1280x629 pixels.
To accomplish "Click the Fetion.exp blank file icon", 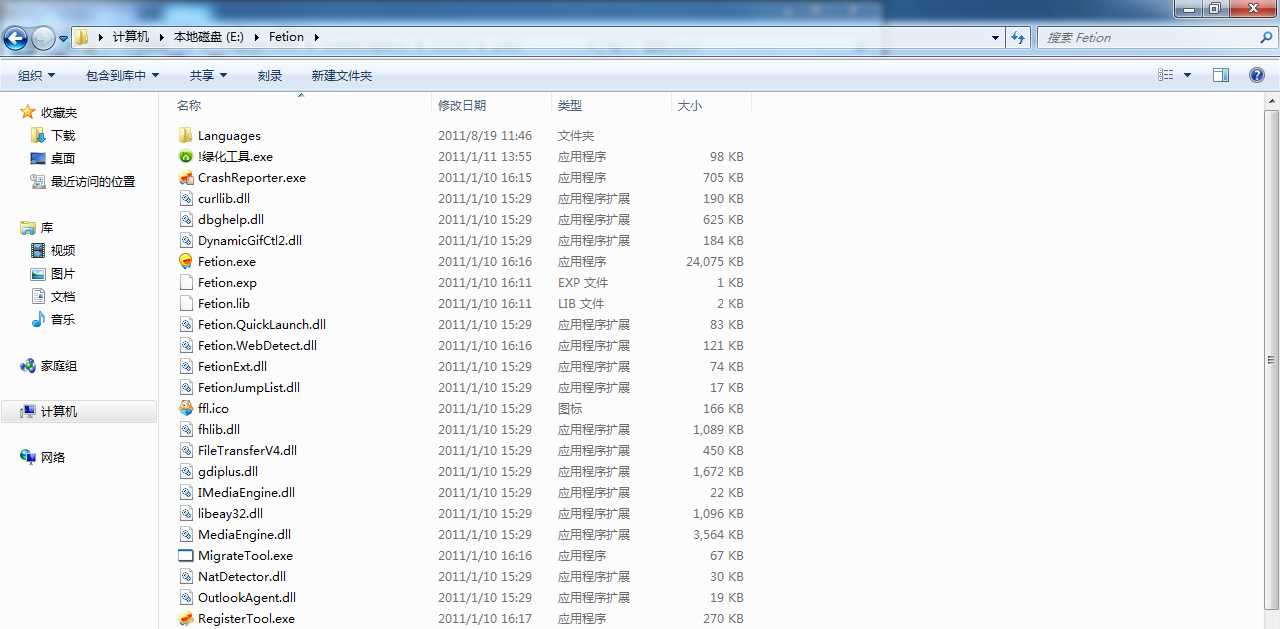I will pos(185,282).
